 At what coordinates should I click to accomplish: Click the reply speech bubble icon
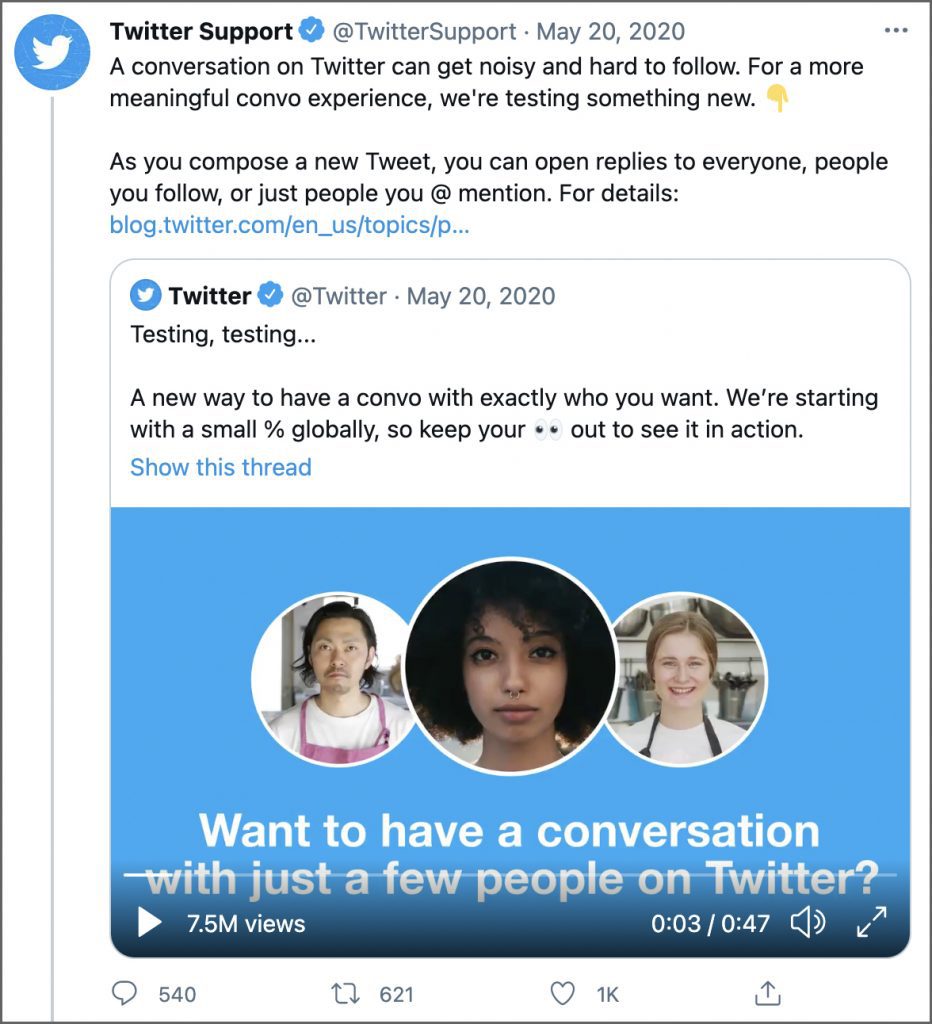tap(124, 993)
